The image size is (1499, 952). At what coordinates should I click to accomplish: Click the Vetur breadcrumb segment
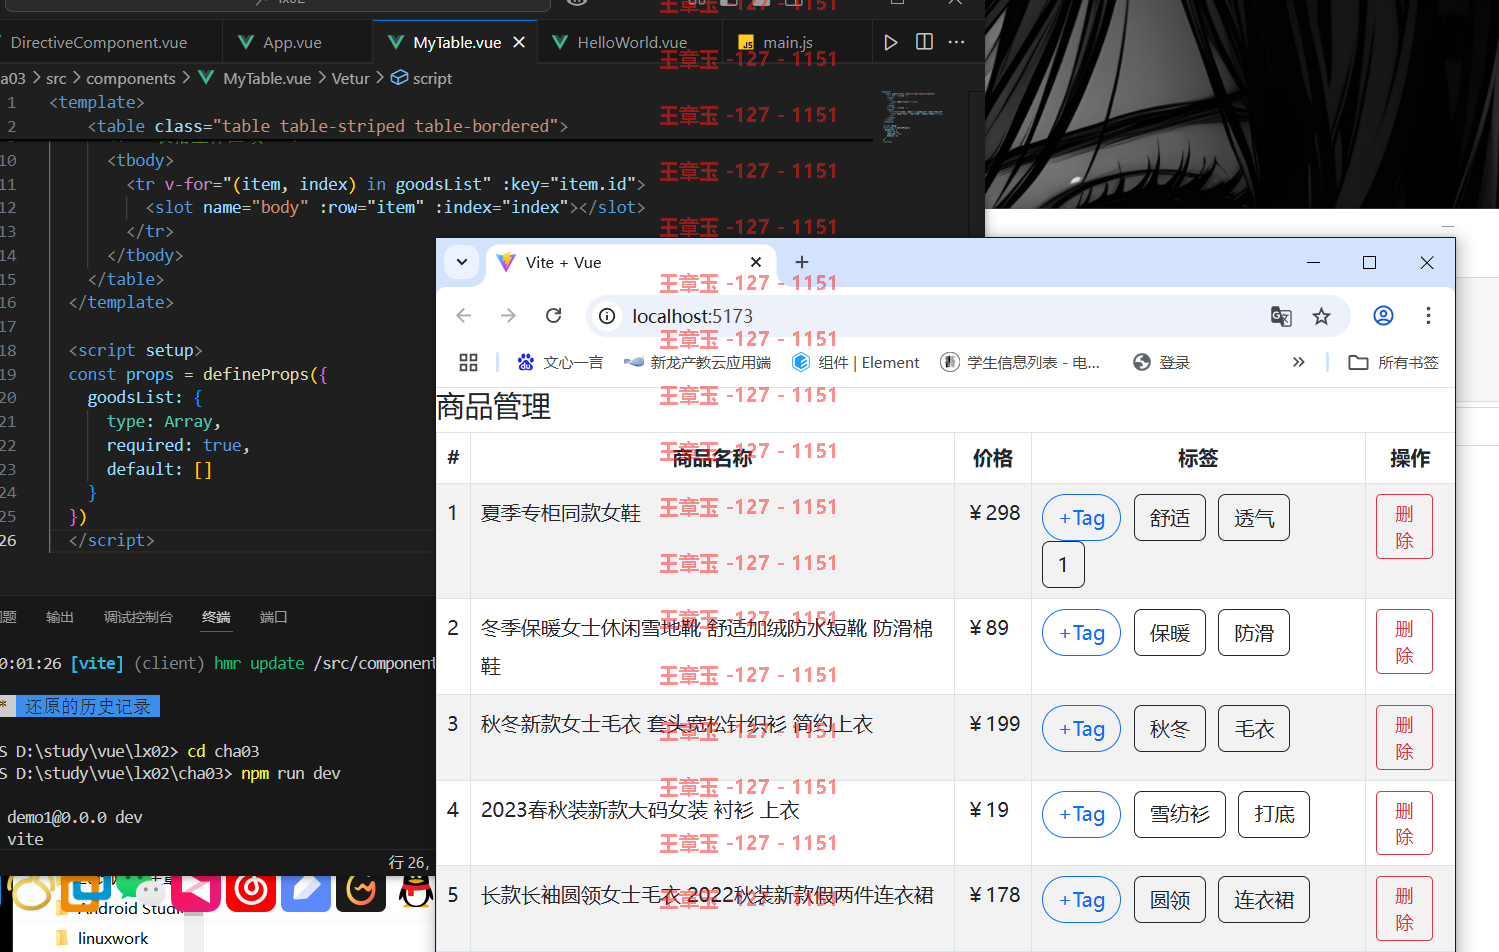point(351,78)
